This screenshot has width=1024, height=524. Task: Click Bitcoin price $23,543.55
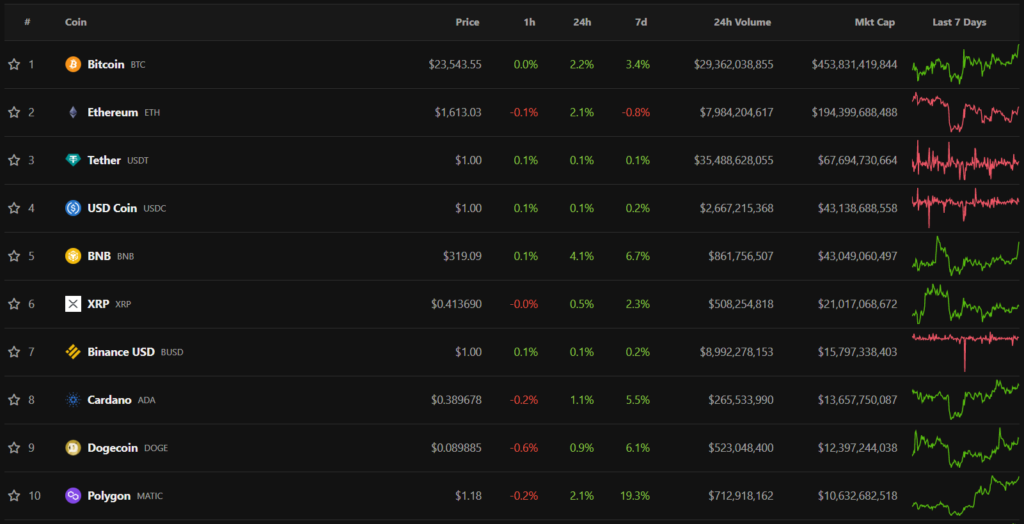pyautogui.click(x=455, y=65)
